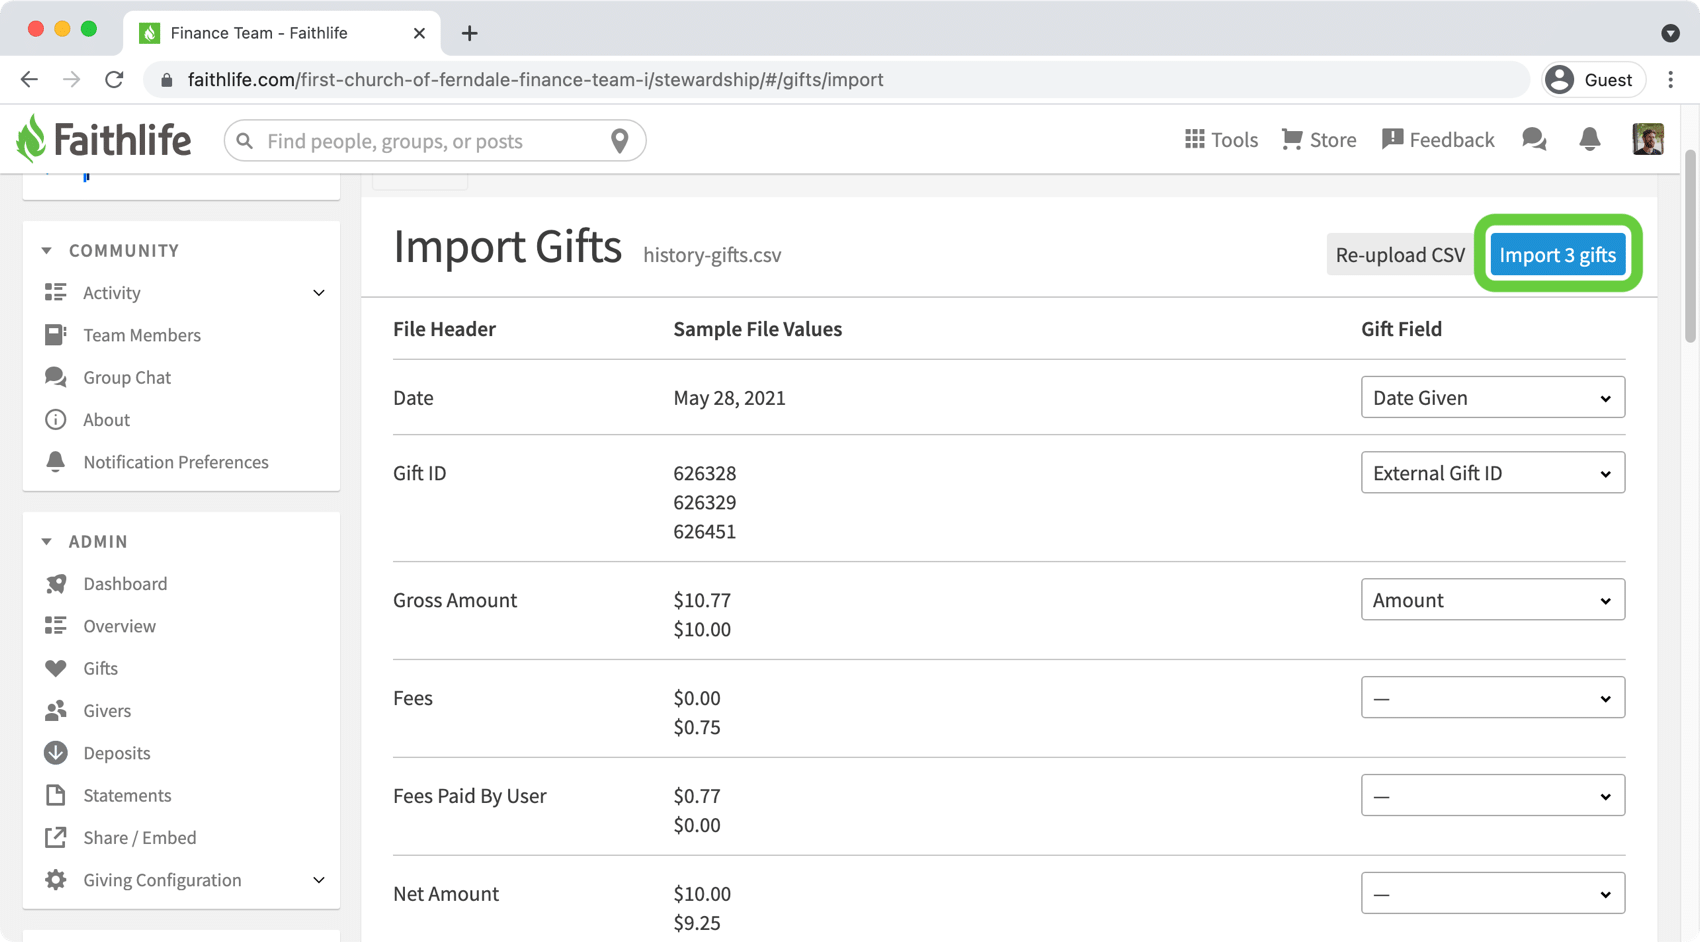Click the Re-upload CSV button
This screenshot has height=942, width=1700.
point(1400,254)
